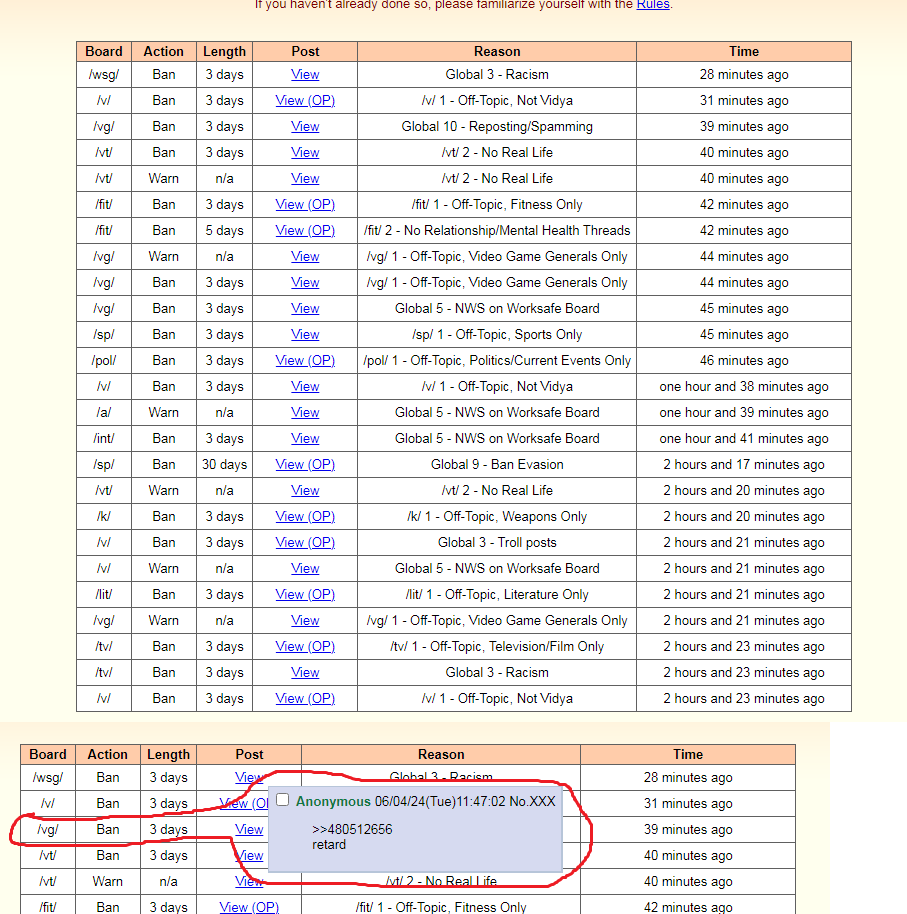The width and height of the screenshot is (907, 914).
Task: Click the Time column header in the lower table
Action: 688,754
